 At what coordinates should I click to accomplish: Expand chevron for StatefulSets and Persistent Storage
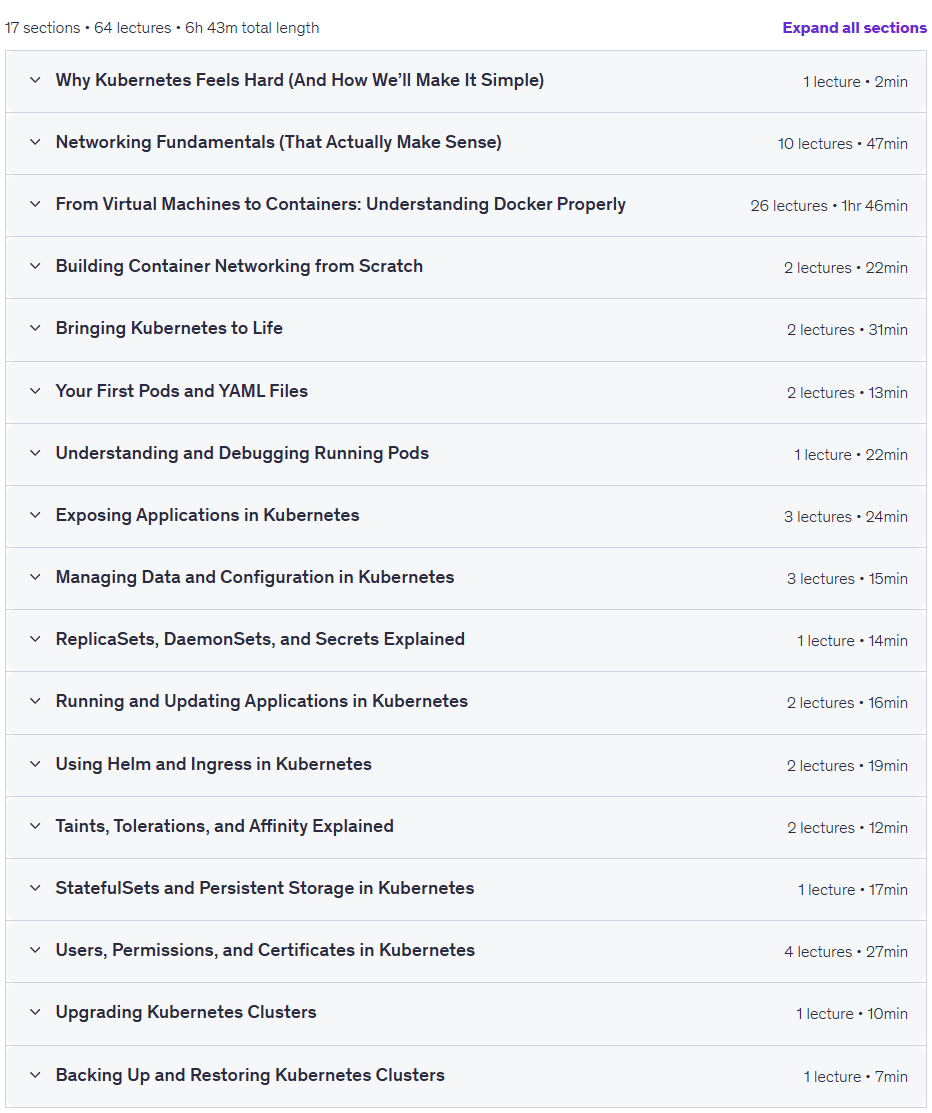coord(35,888)
